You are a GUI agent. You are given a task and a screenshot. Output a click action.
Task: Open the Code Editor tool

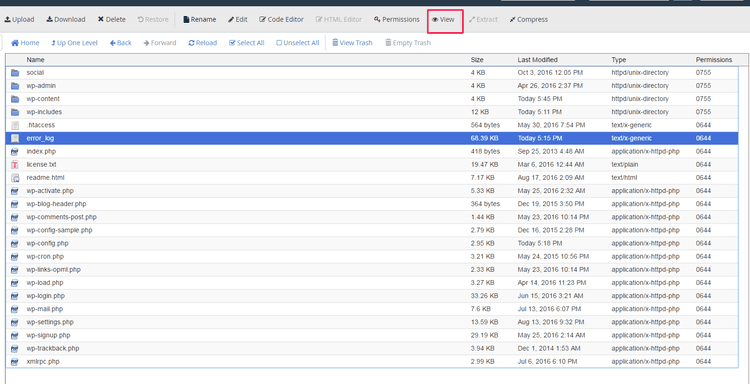[x=281, y=20]
